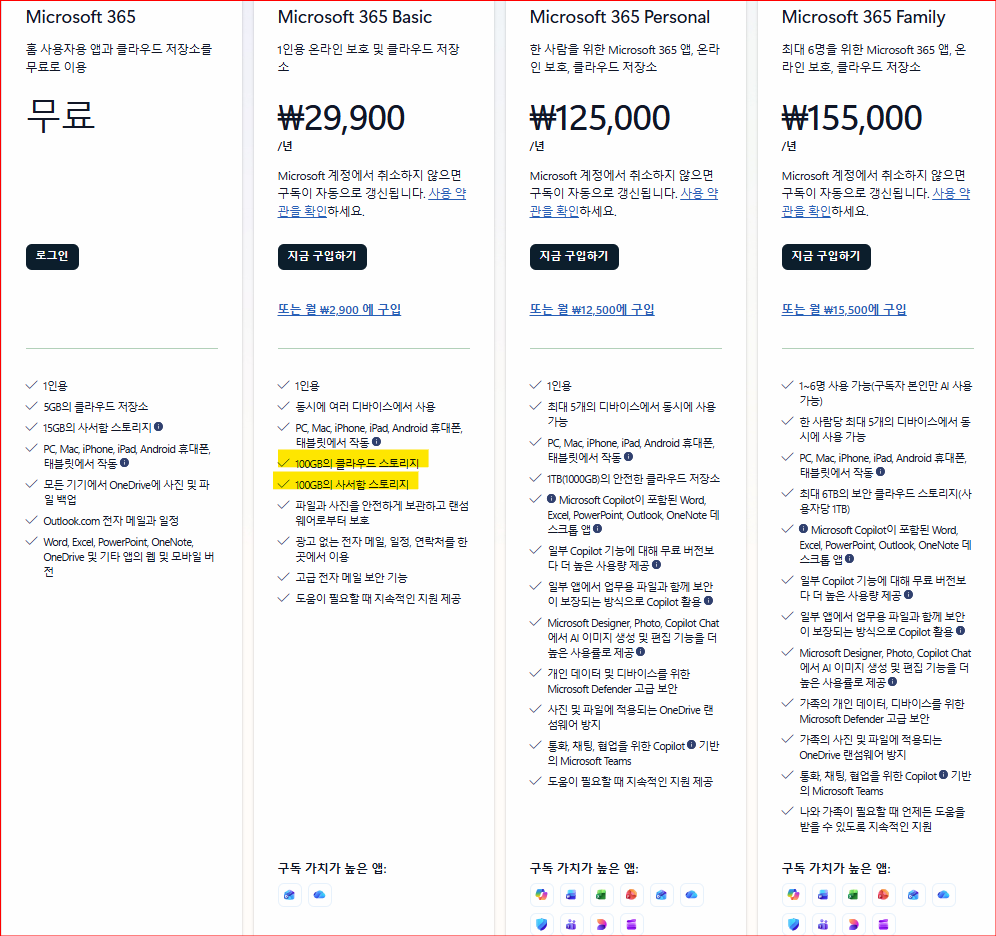The image size is (996, 936).
Task: Click the Teams app icon under Microsoft 365 Personal
Action: click(x=571, y=924)
